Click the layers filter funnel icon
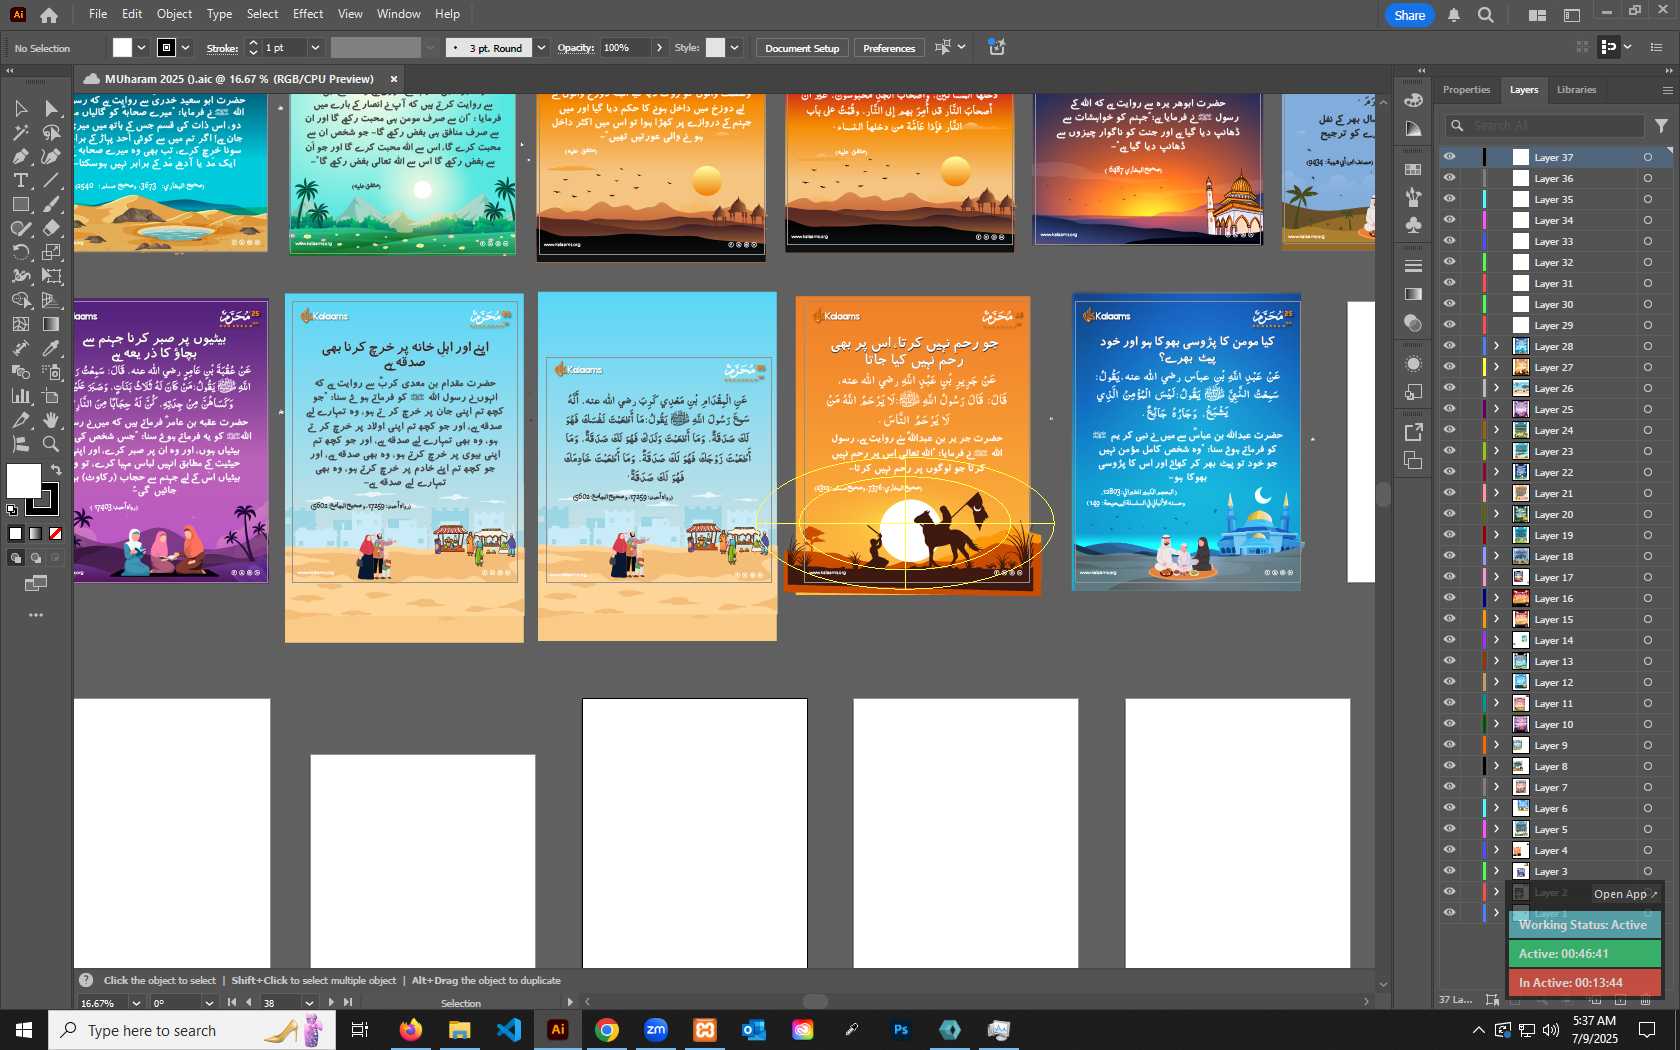Screen dimensions: 1680x1050 pos(1661,126)
